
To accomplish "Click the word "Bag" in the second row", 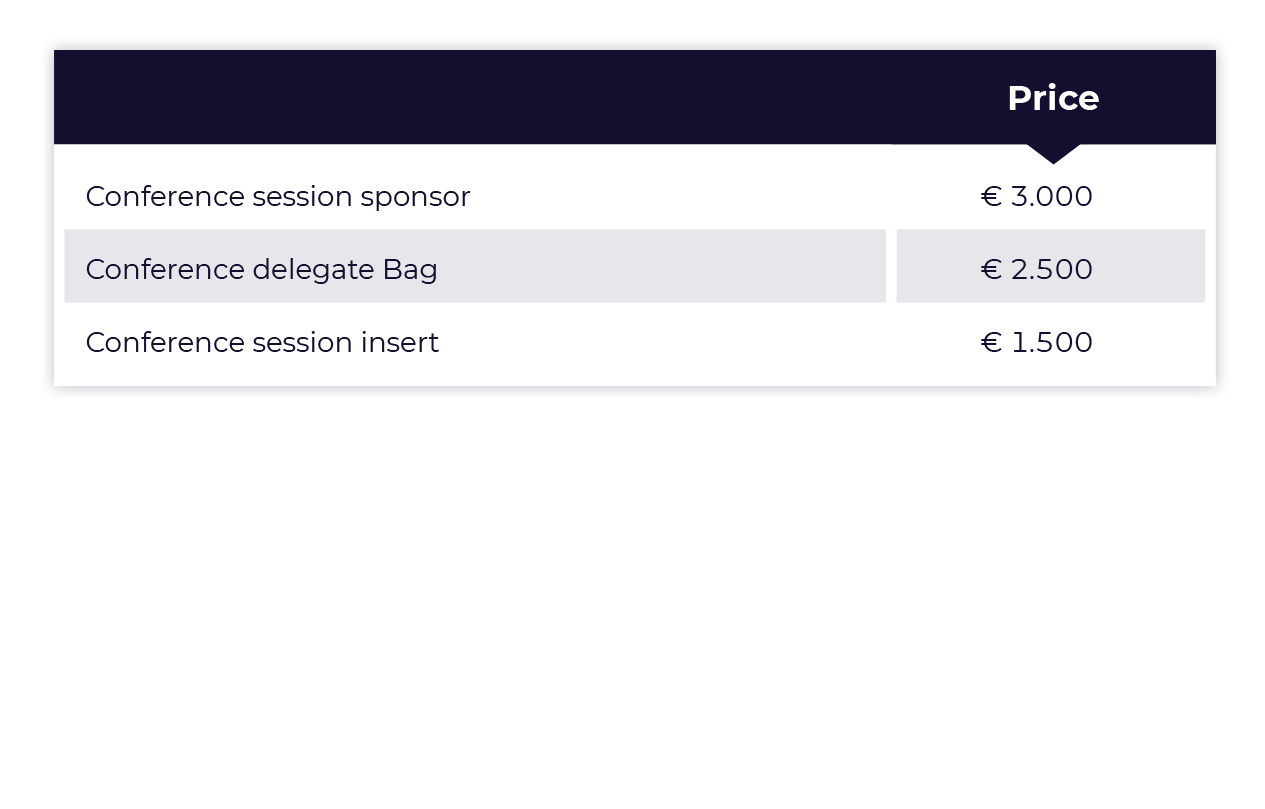I will tap(410, 270).
